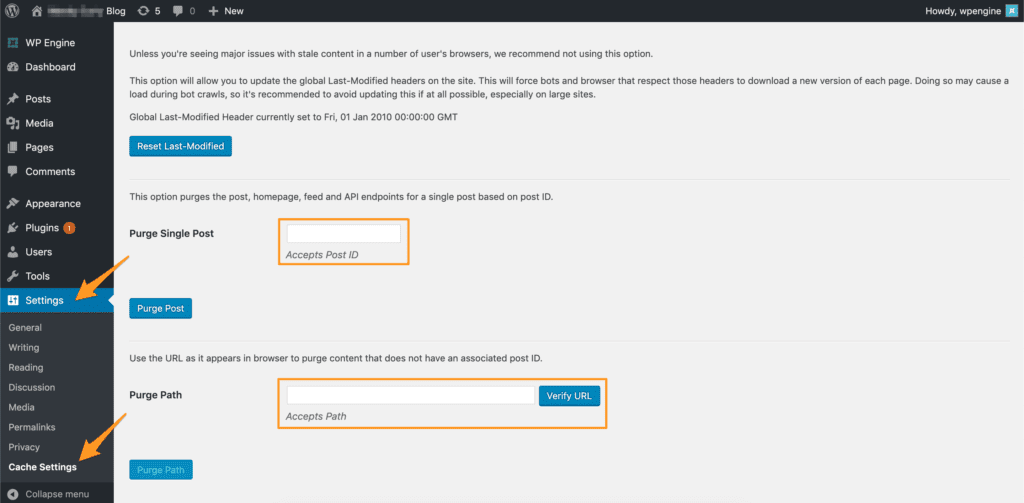Go to Permalinks settings submenu
The width and height of the screenshot is (1024, 503).
coord(32,427)
